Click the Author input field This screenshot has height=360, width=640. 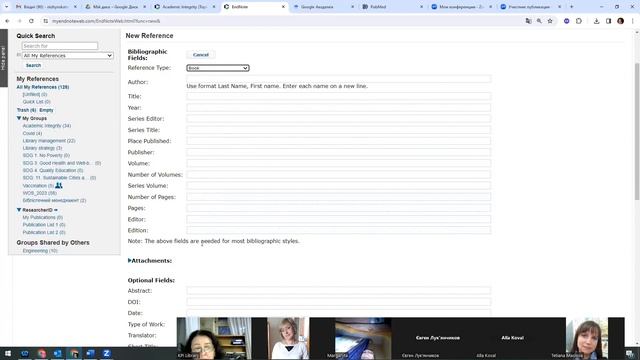[x=338, y=78]
